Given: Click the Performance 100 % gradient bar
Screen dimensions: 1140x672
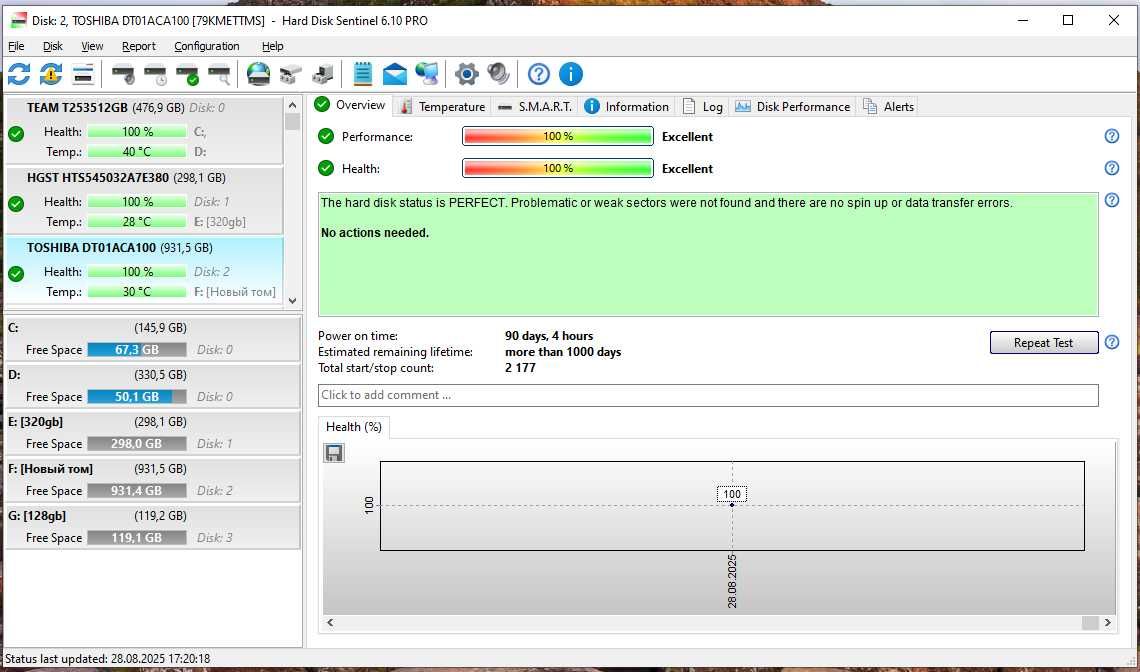Looking at the screenshot, I should coord(558,136).
